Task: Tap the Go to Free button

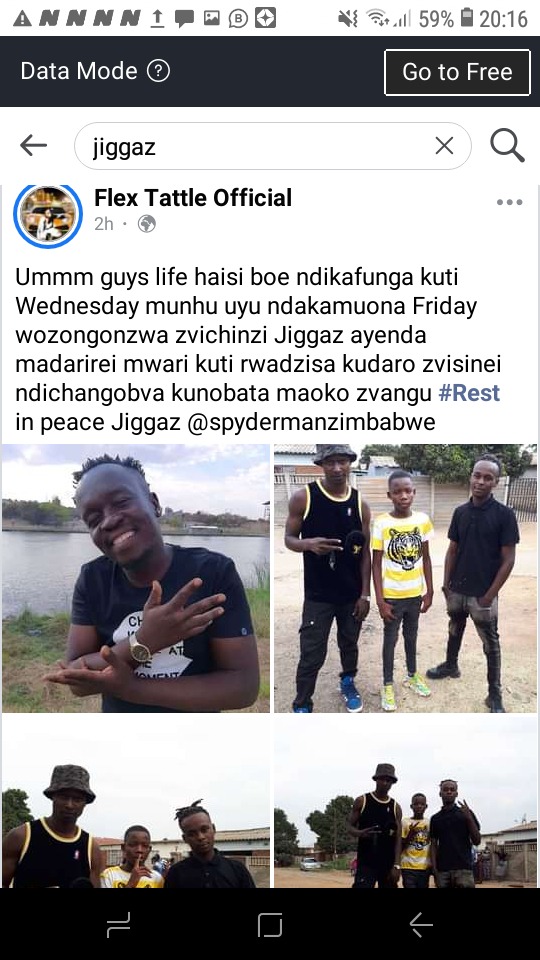Action: (x=457, y=72)
